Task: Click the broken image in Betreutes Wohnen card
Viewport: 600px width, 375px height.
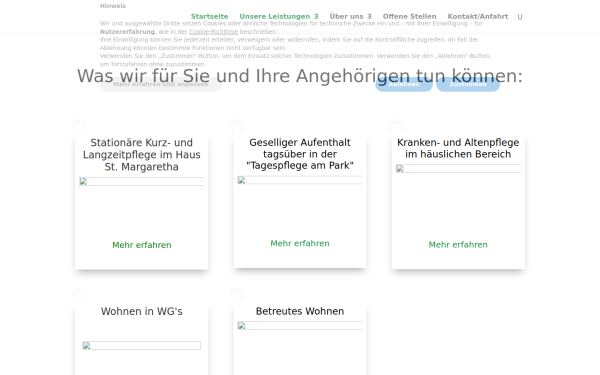Action: [300, 326]
